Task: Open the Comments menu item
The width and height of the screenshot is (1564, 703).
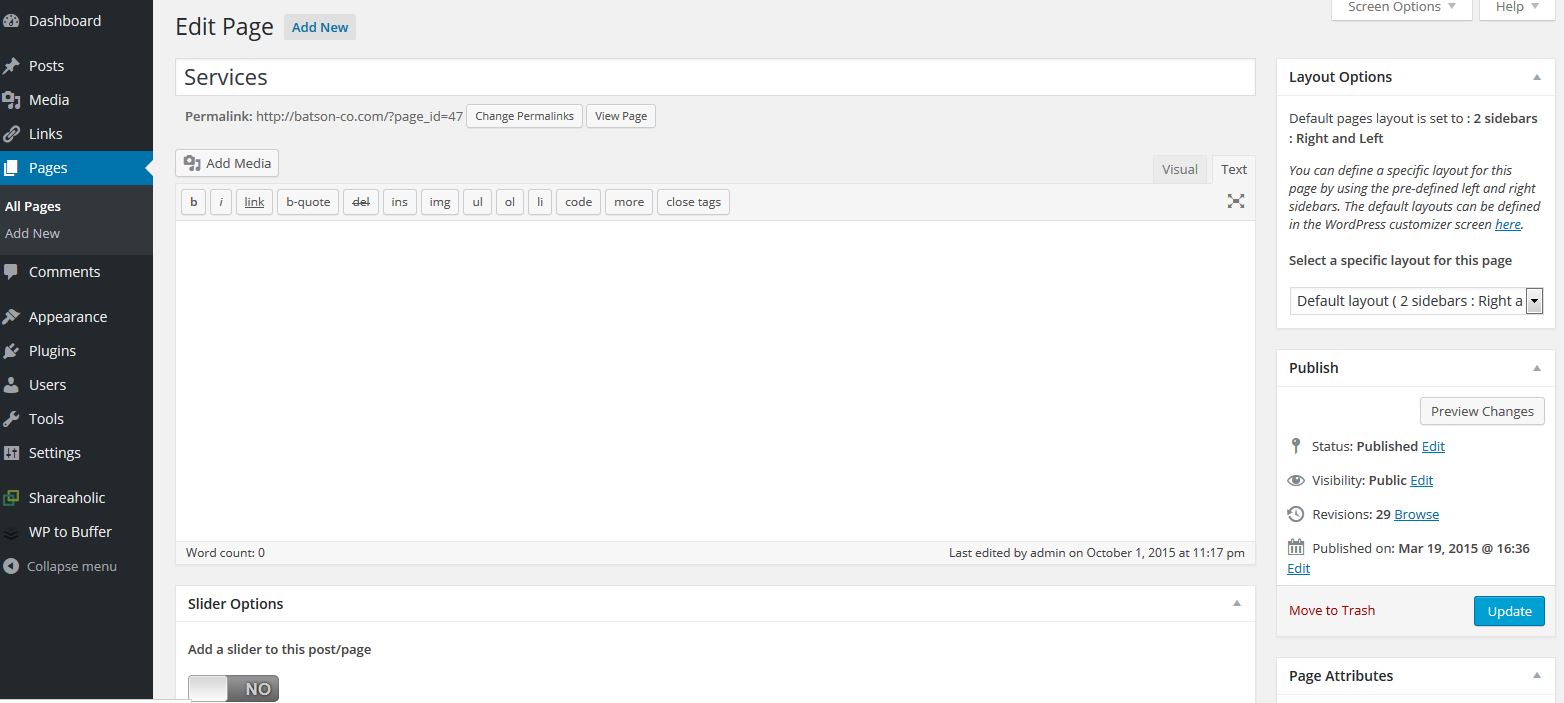Action: point(64,272)
